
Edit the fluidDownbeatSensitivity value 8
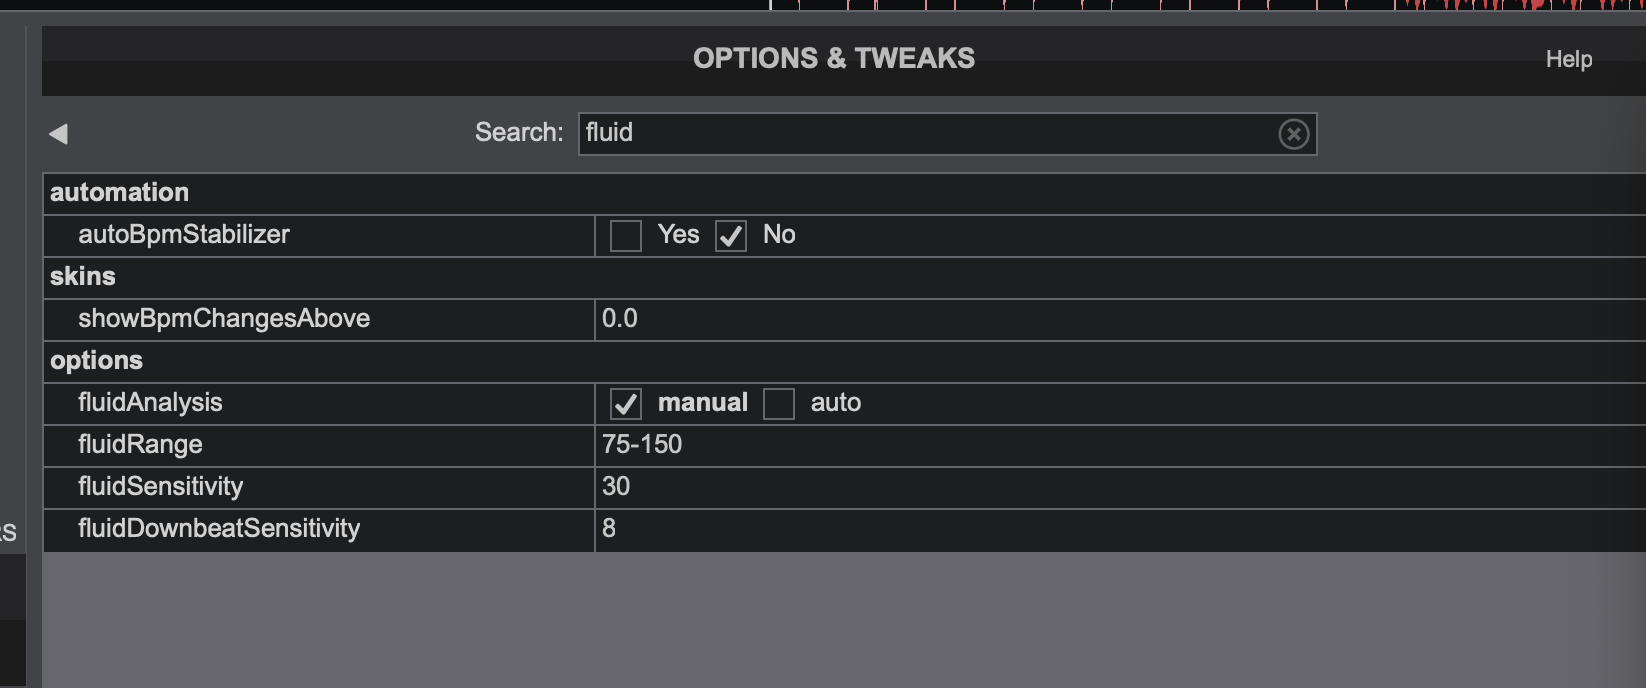pos(1120,529)
